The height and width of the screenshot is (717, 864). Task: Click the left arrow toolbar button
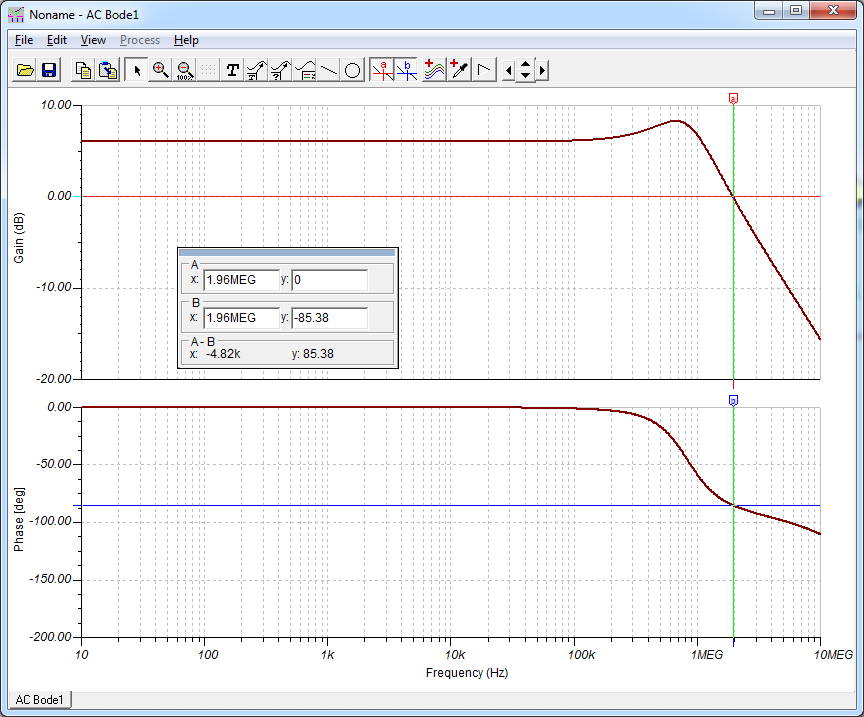(509, 70)
